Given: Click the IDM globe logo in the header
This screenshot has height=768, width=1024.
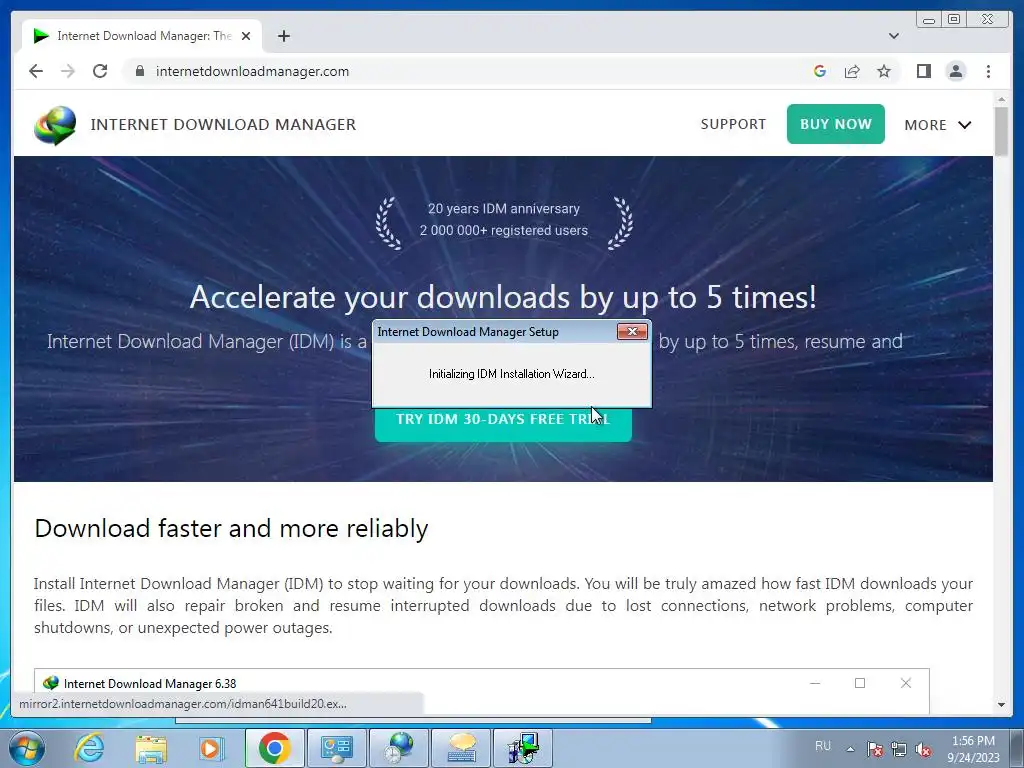Looking at the screenshot, I should tap(55, 125).
